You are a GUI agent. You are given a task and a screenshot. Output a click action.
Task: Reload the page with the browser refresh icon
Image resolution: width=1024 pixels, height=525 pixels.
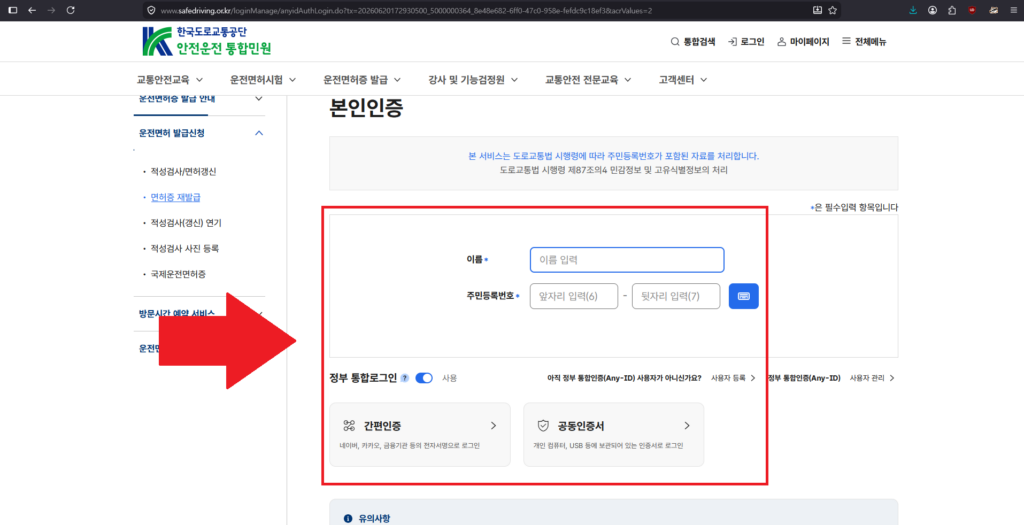[71, 10]
